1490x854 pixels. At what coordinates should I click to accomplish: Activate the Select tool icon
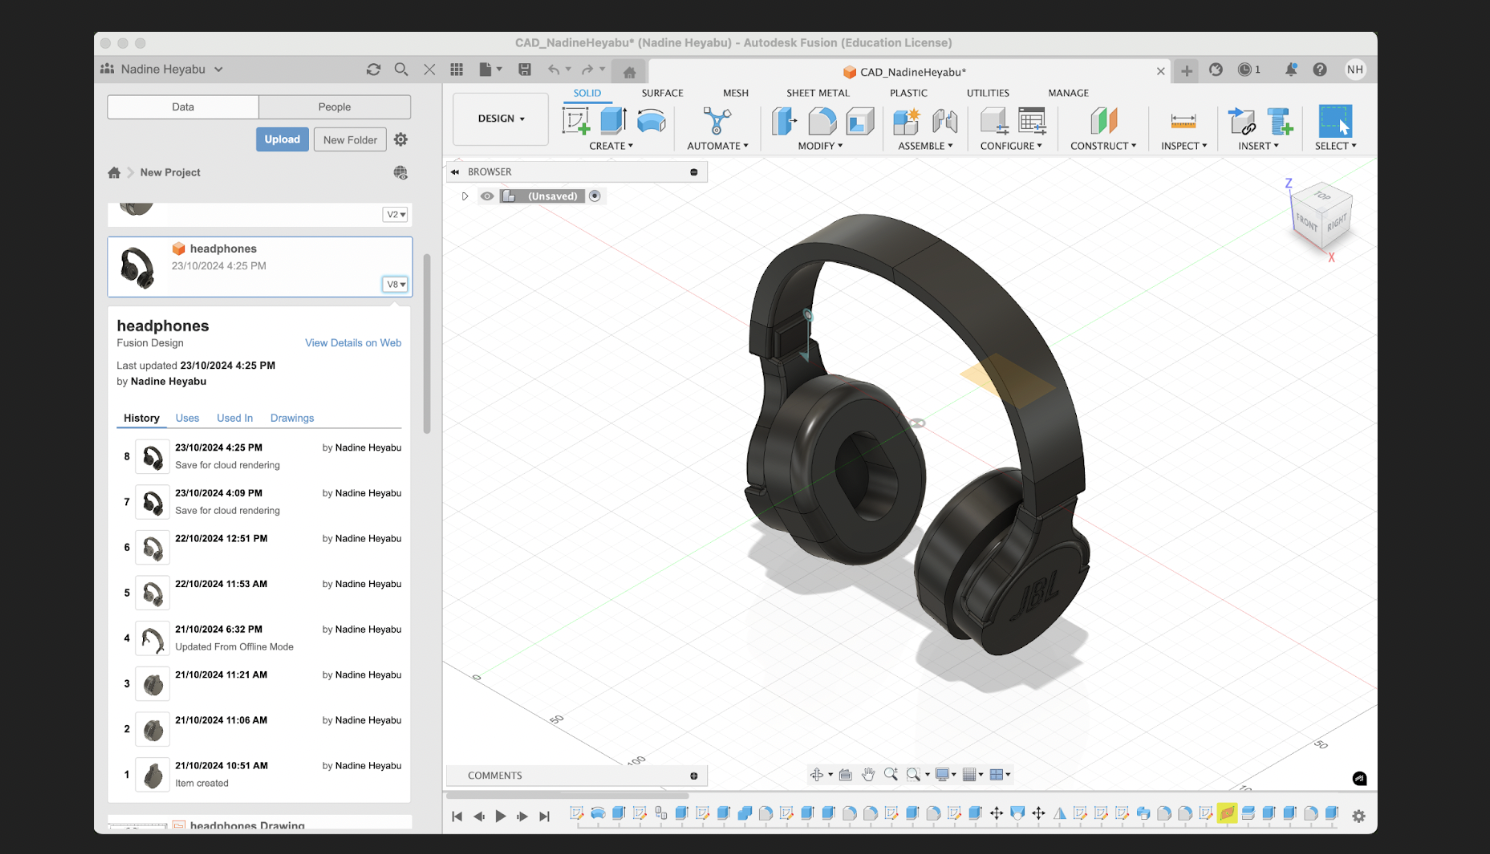pos(1335,121)
